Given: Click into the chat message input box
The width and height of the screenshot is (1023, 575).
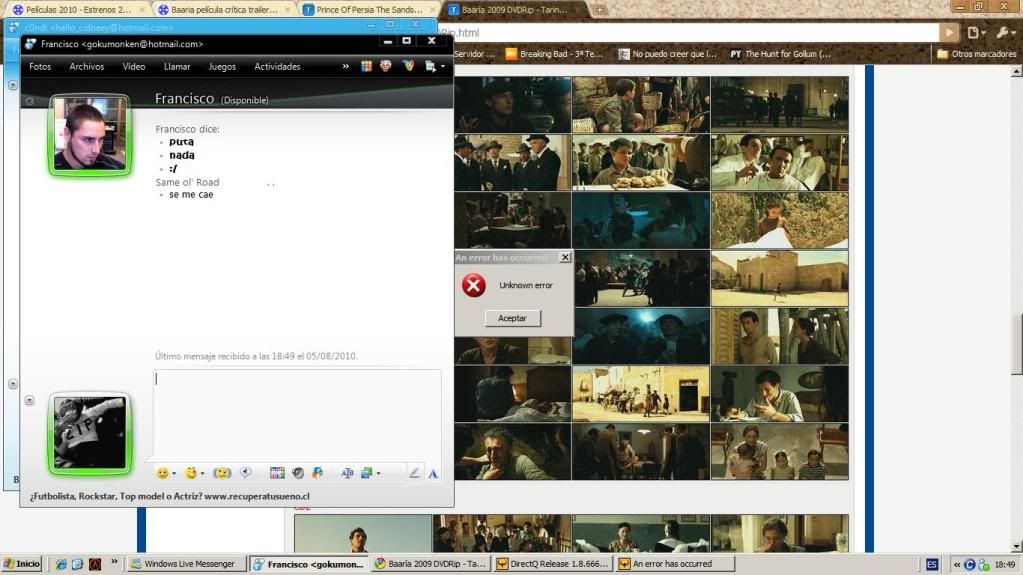Looking at the screenshot, I should point(298,414).
